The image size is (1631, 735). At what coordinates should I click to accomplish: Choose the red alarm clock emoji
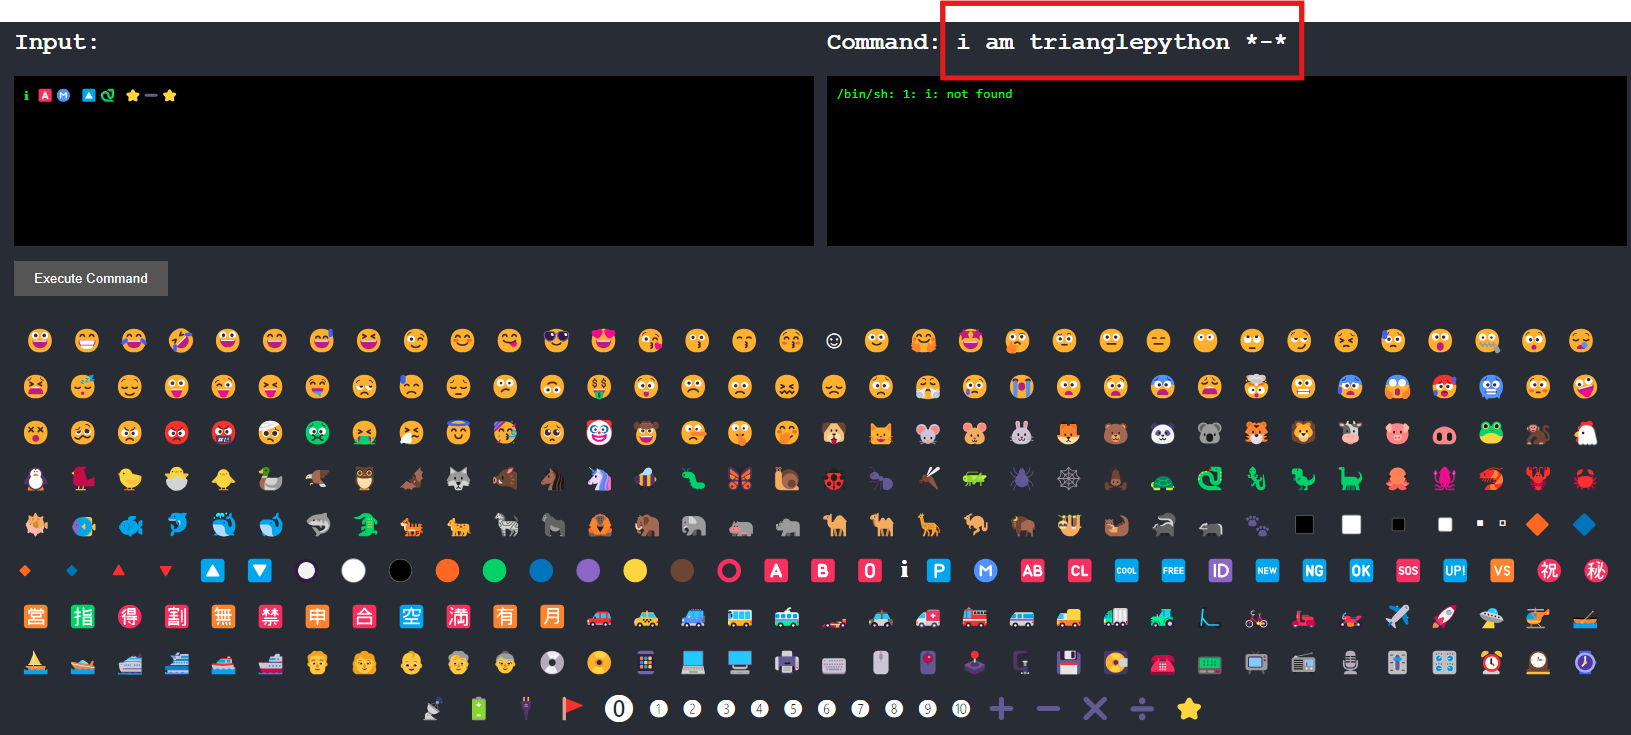tap(1491, 662)
